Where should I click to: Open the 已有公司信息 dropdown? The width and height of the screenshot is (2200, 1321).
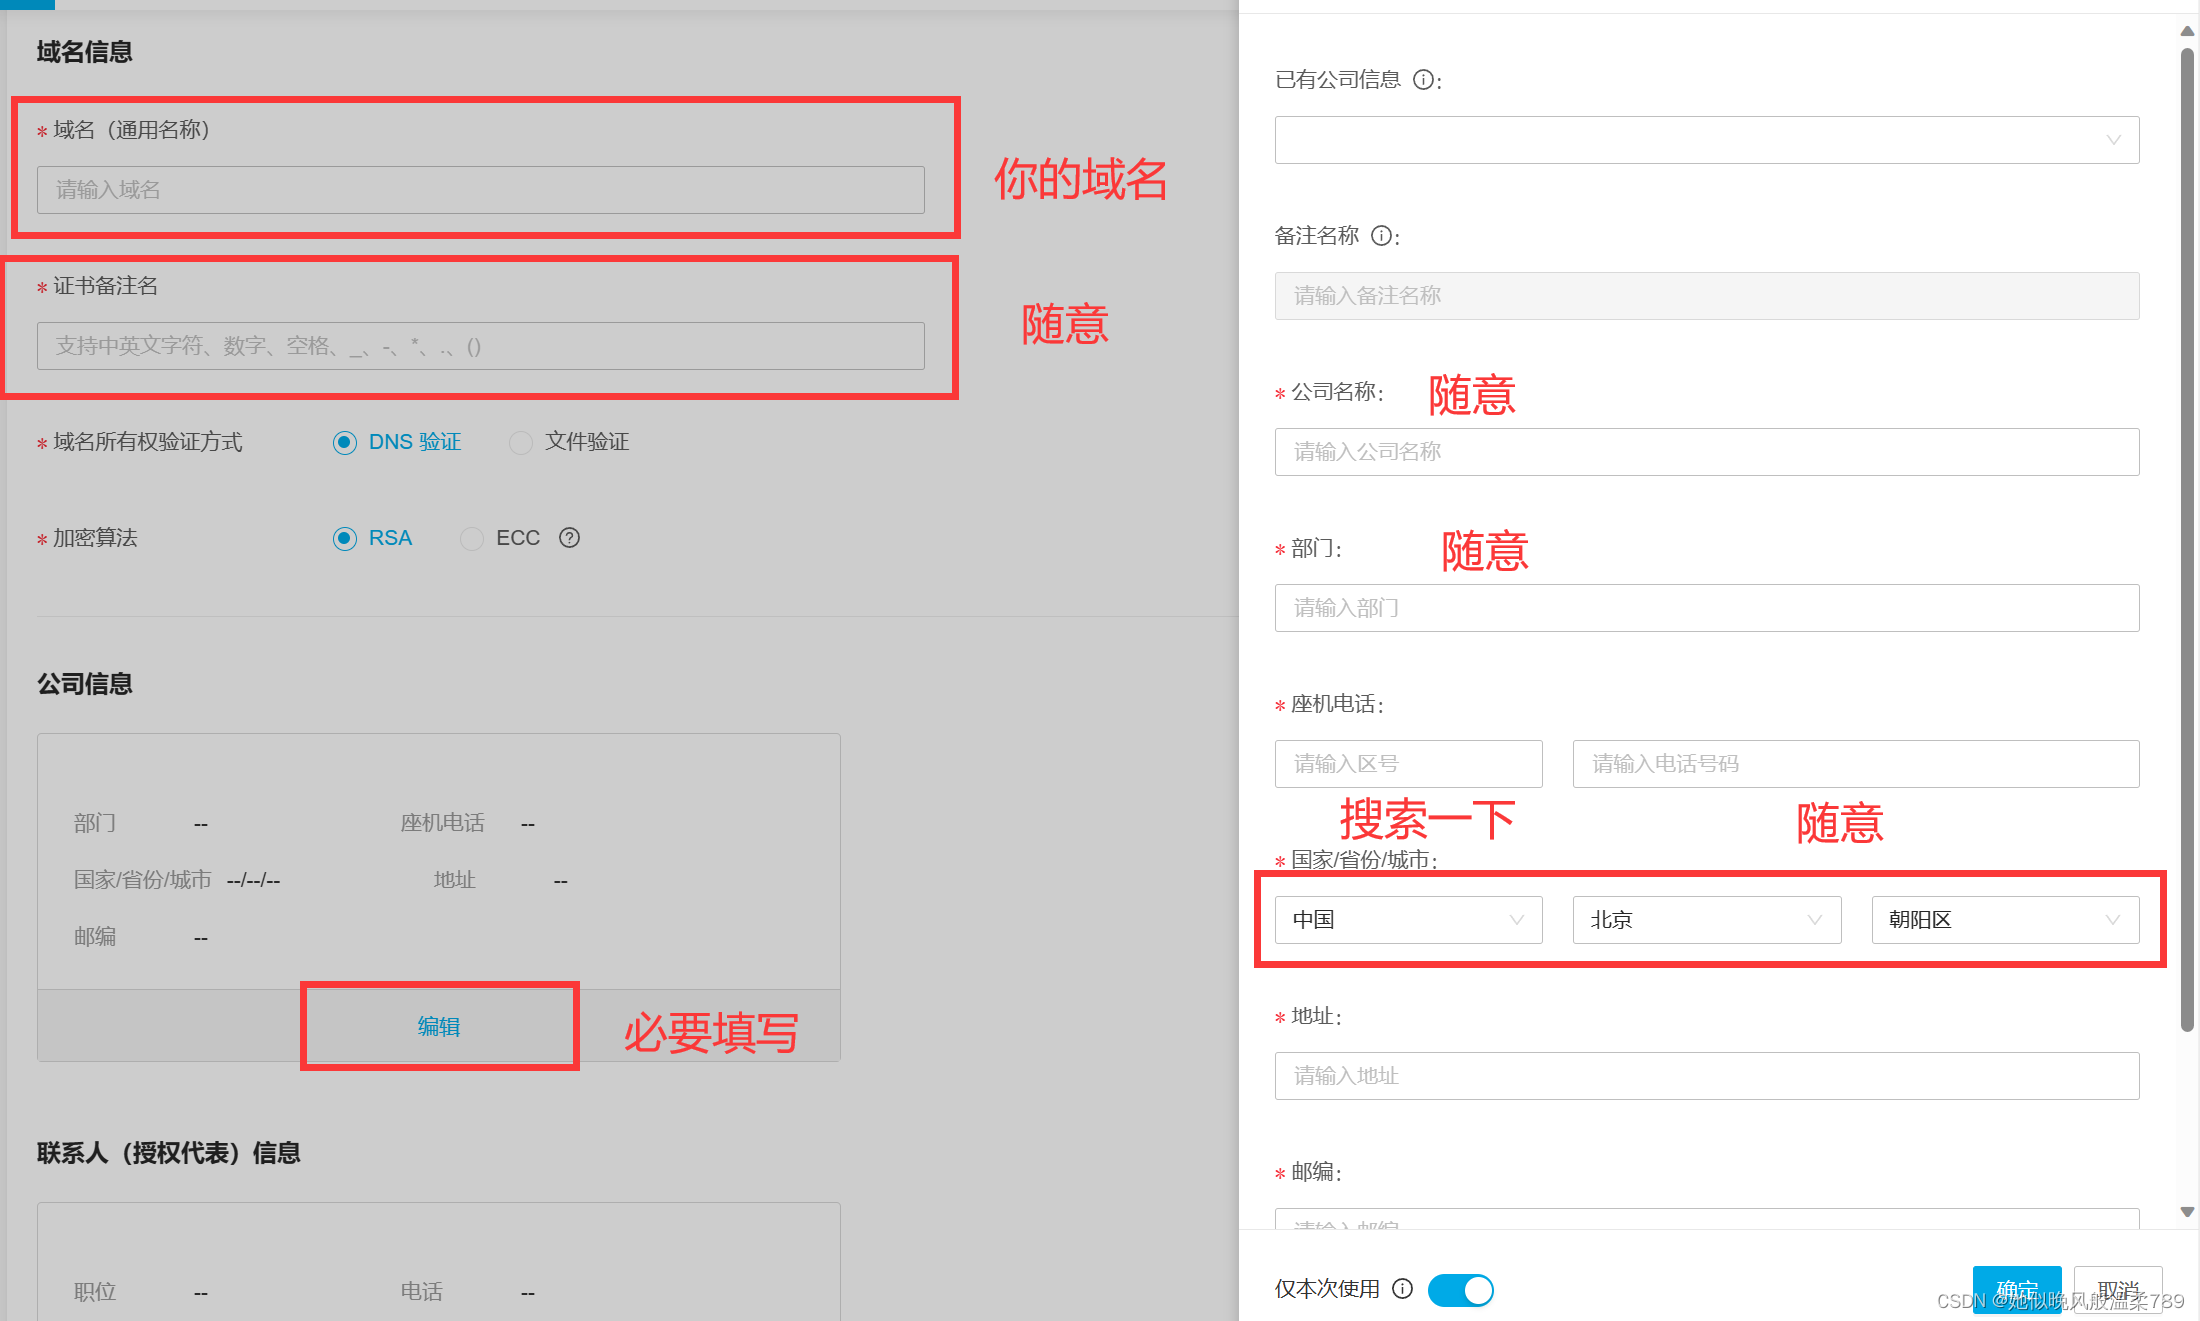pos(1707,140)
